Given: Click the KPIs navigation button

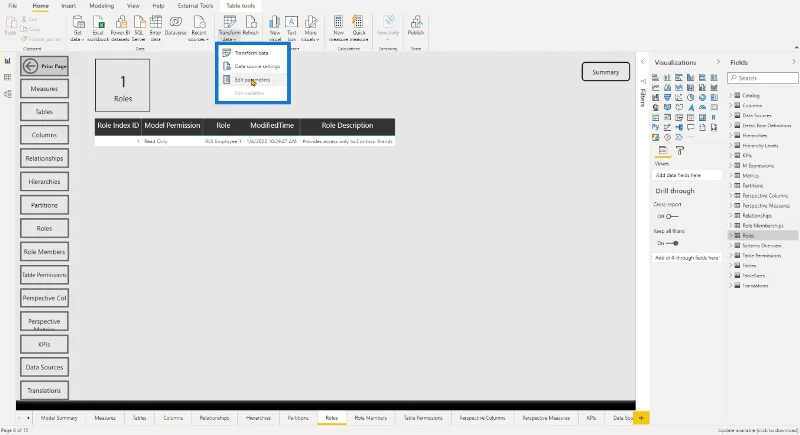Looking at the screenshot, I should 44,344.
